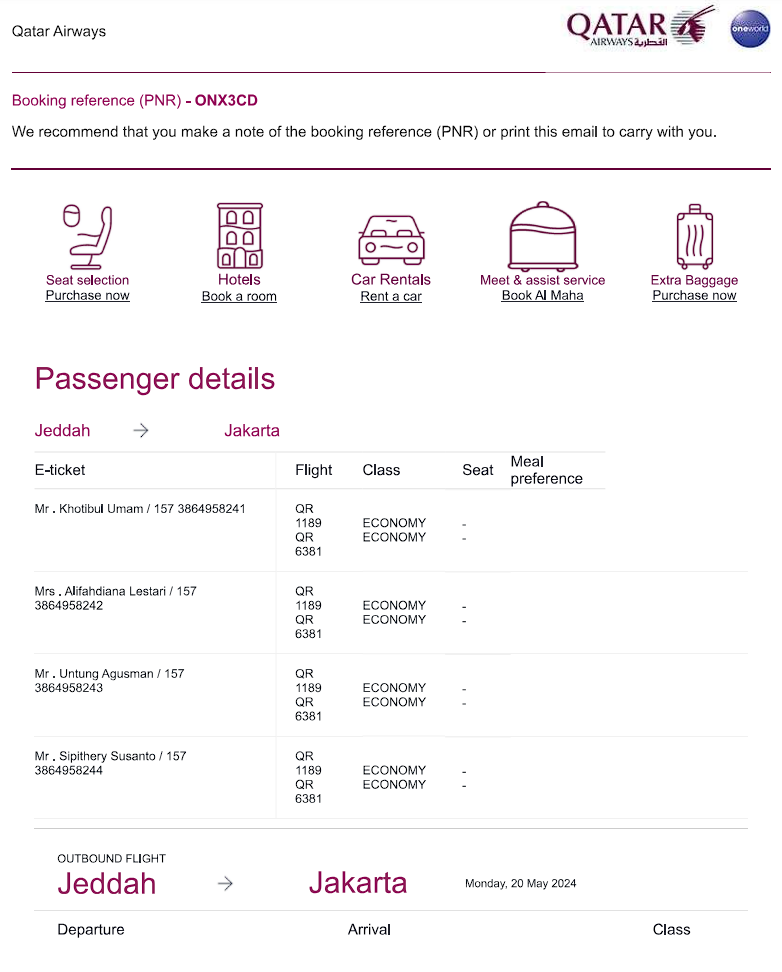Select the Monday, 20 May 2024 date text
This screenshot has width=782, height=972.
pyautogui.click(x=521, y=884)
